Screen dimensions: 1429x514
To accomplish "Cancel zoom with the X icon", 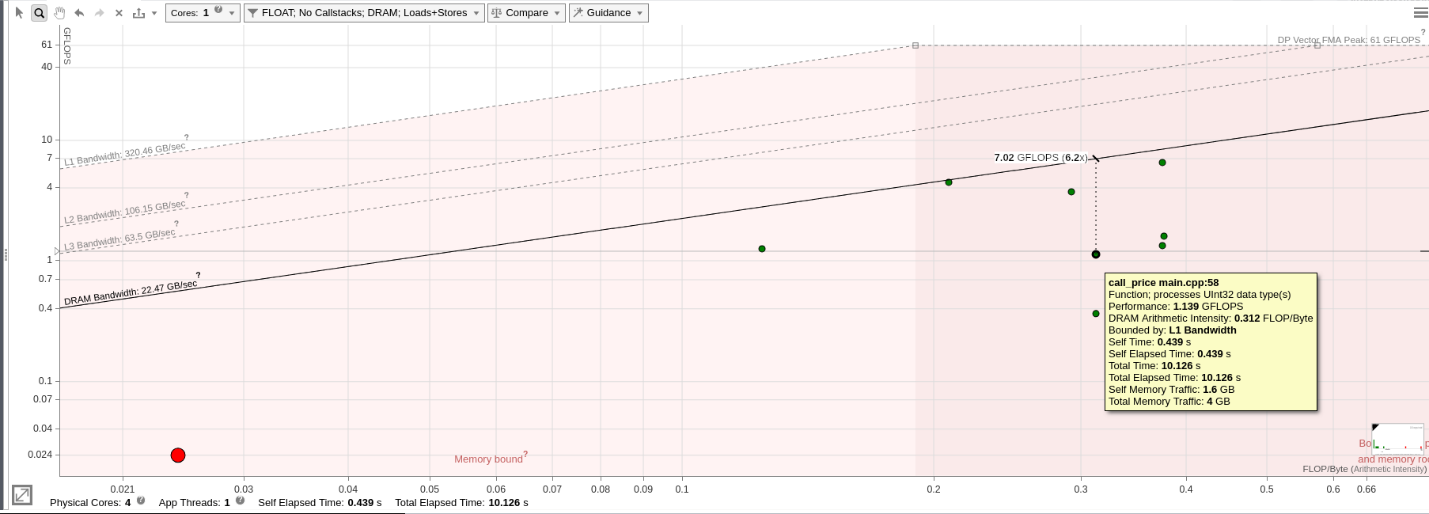I will coord(119,13).
